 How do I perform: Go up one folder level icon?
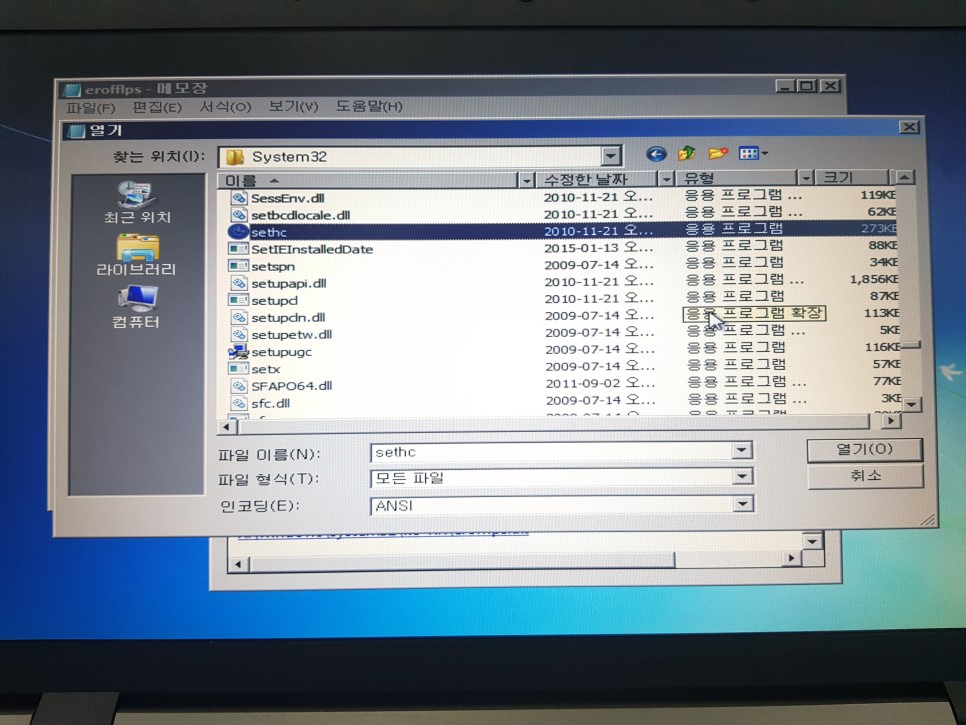686,153
